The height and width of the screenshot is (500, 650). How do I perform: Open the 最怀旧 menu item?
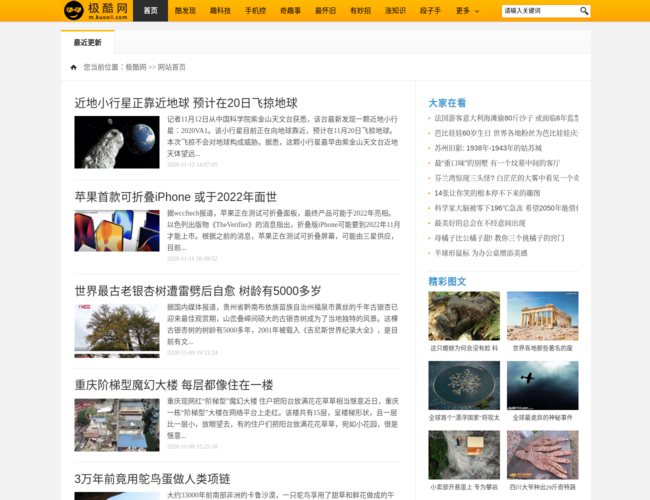pyautogui.click(x=325, y=11)
